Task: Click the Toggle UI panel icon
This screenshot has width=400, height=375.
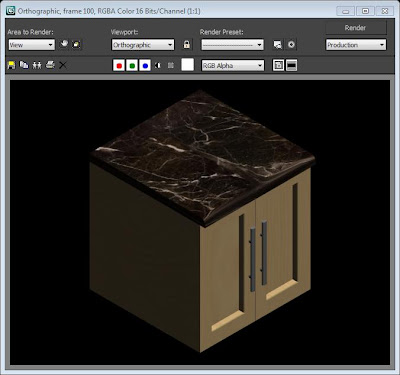Action: pyautogui.click(x=292, y=65)
